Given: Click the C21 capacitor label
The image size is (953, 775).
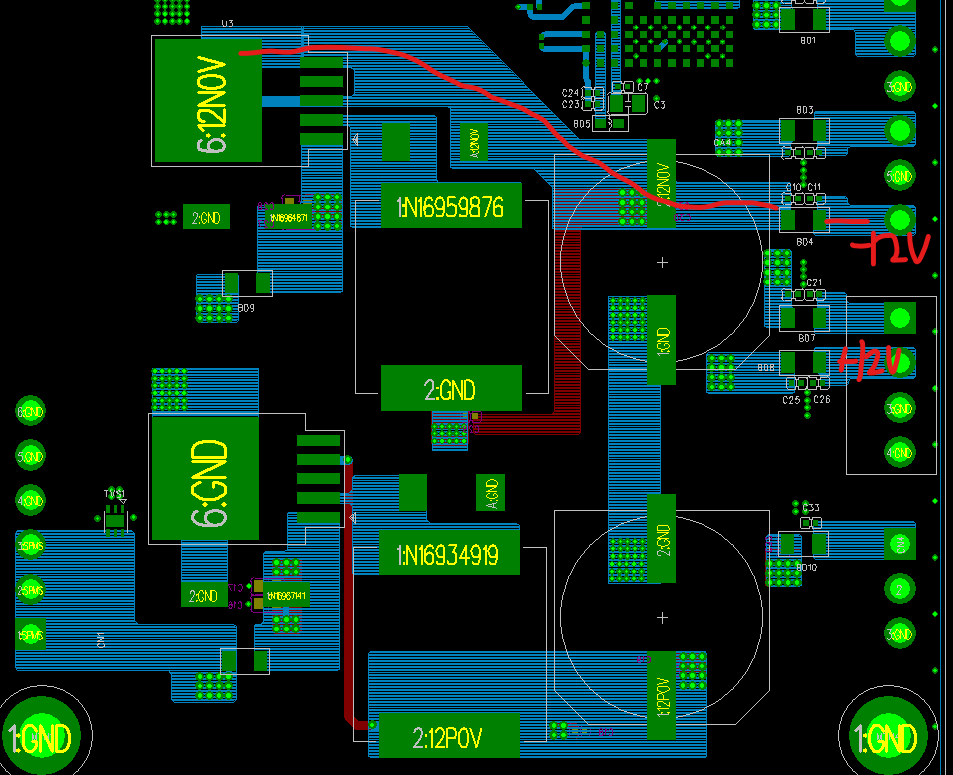Looking at the screenshot, I should coord(814,283).
